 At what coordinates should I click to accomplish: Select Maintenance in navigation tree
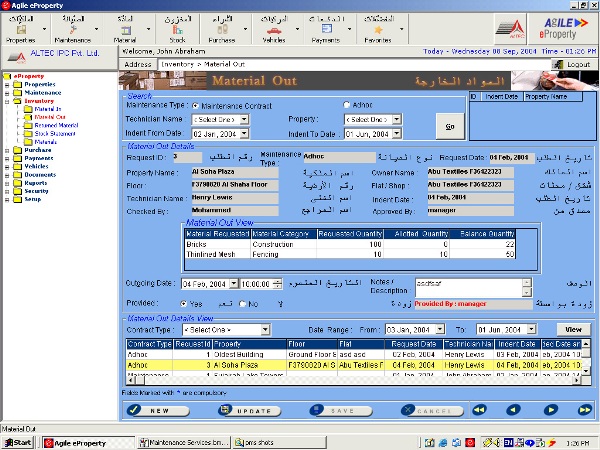tap(43, 93)
